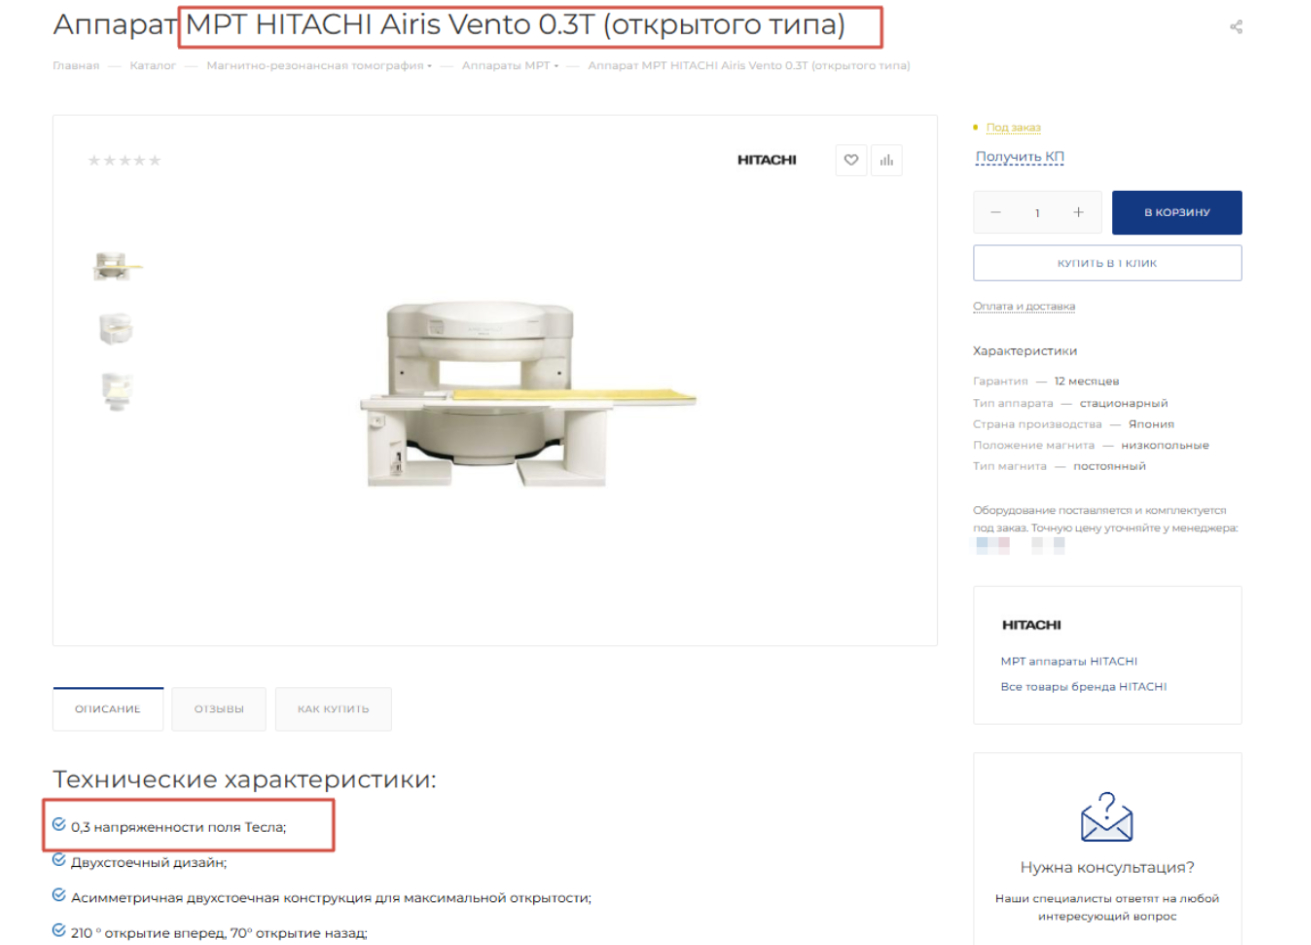The image size is (1311, 945).
Task: Open «Все товары бренда HITACHI» link
Action: (x=1083, y=687)
